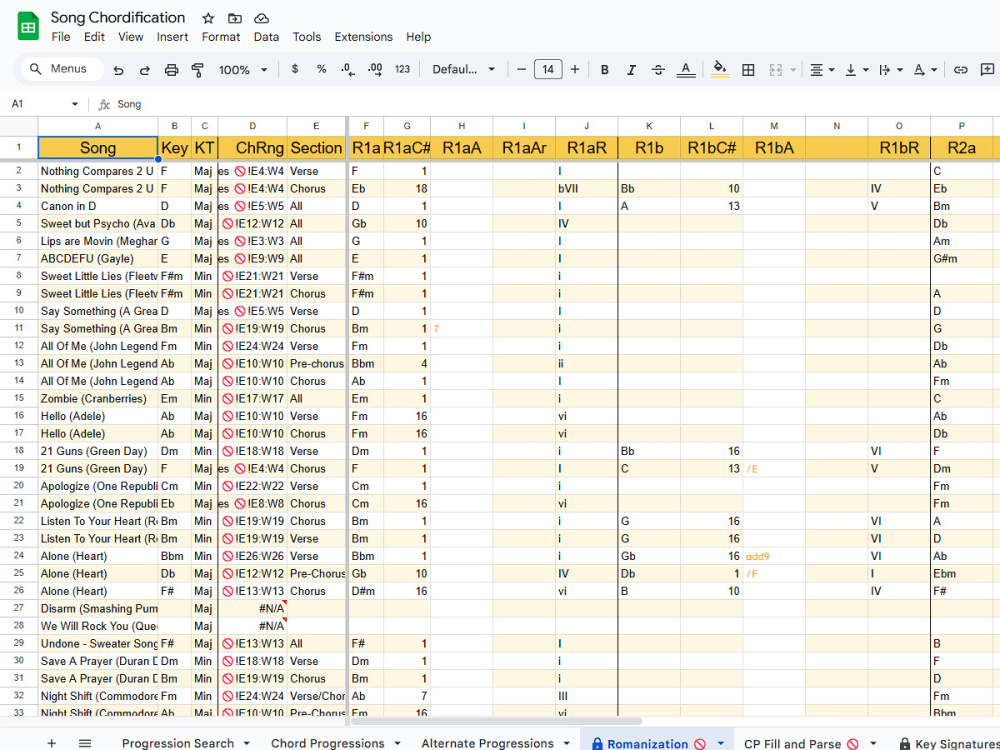This screenshot has width=1000, height=750.
Task: Open the Extensions menu
Action: click(364, 37)
